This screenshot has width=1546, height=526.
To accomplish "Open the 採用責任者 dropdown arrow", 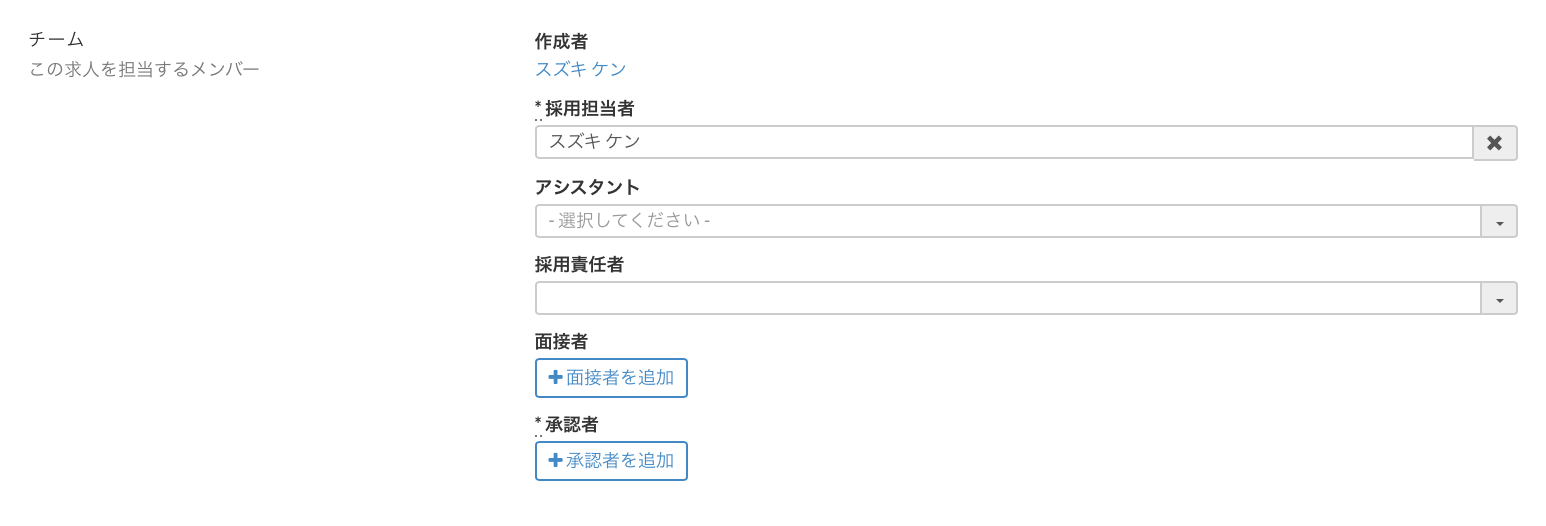I will tap(1498, 299).
